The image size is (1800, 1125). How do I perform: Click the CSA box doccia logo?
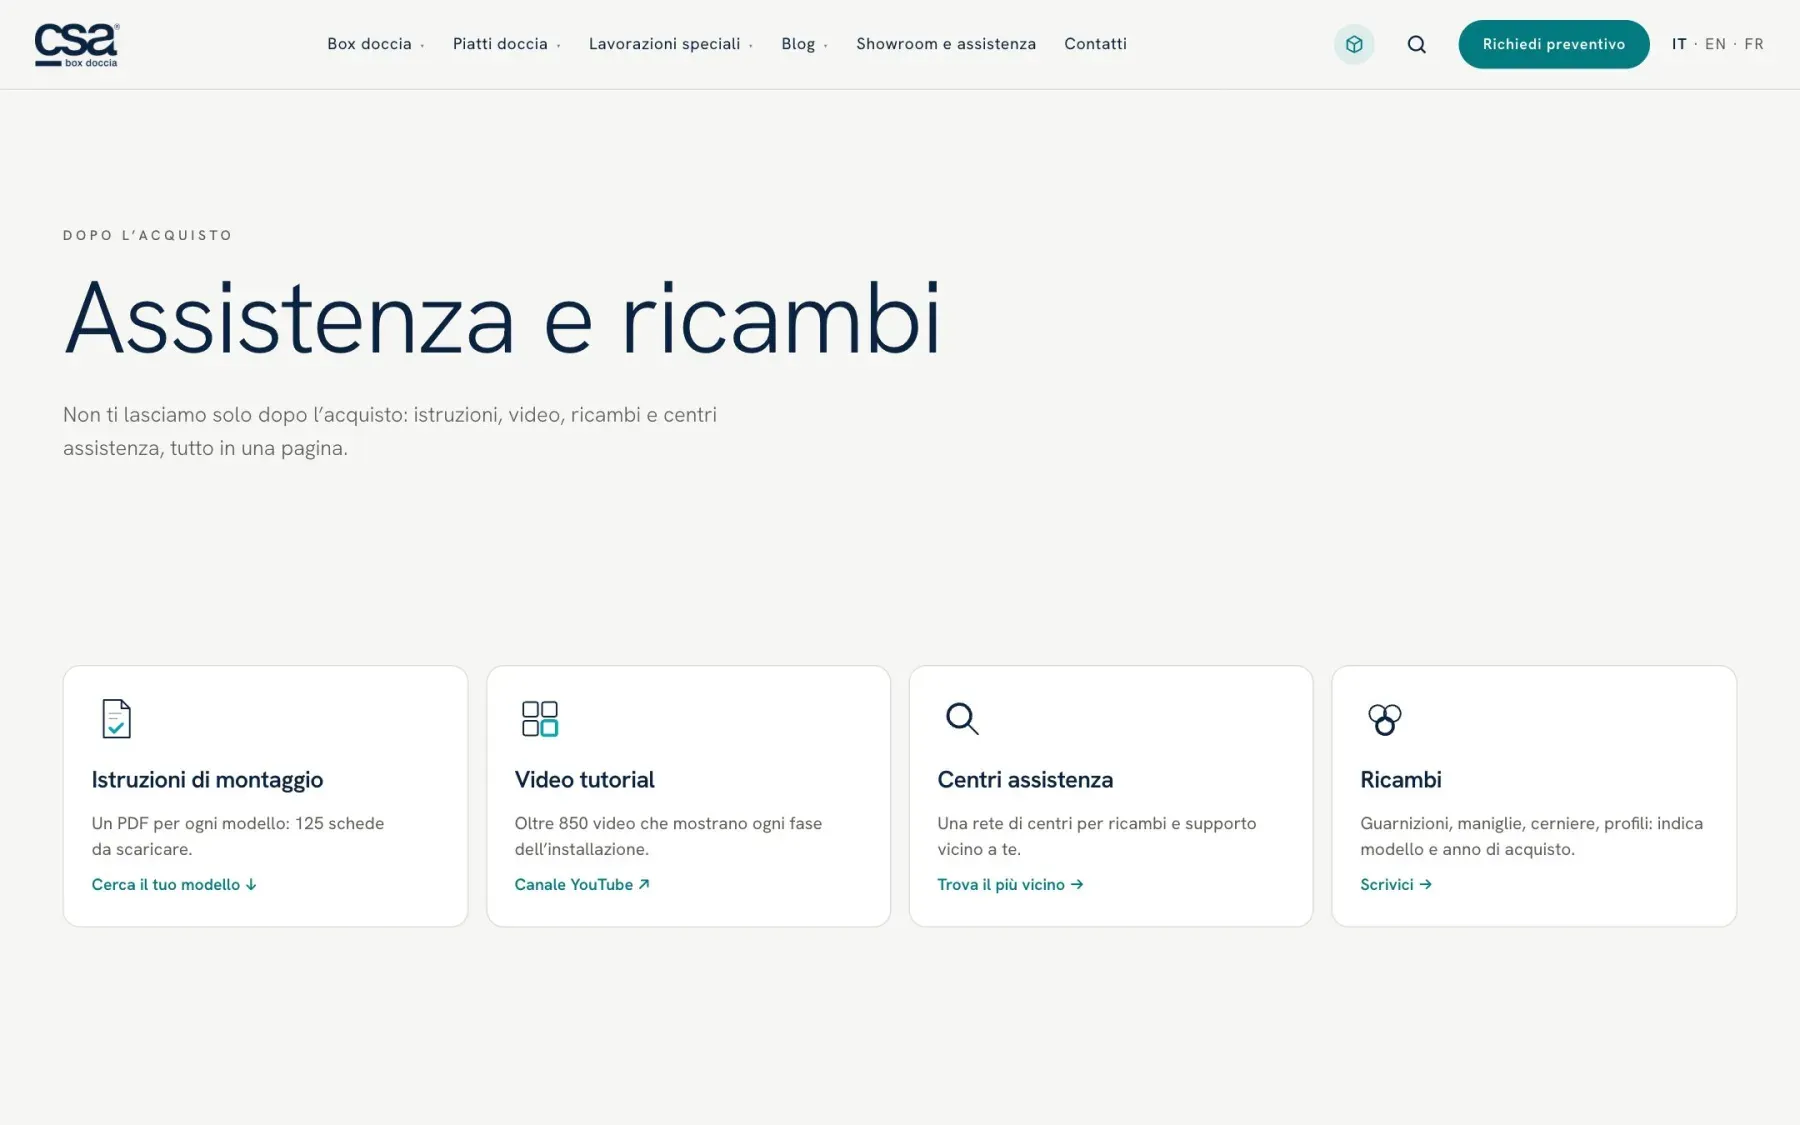click(x=77, y=45)
